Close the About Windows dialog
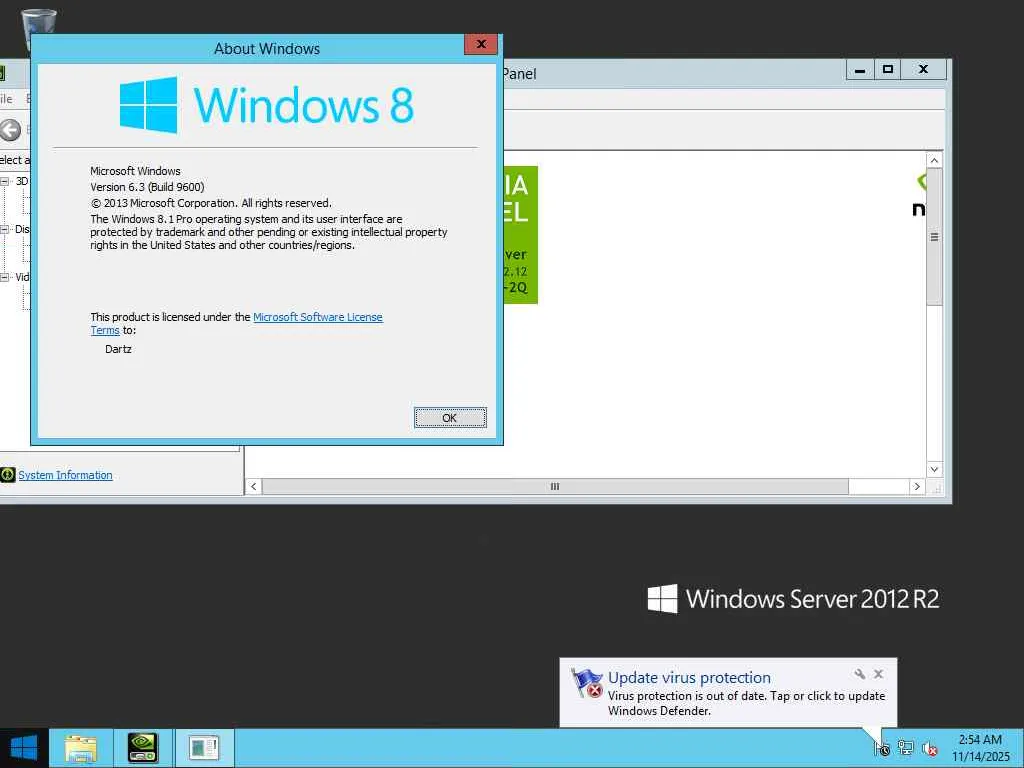 [x=481, y=44]
